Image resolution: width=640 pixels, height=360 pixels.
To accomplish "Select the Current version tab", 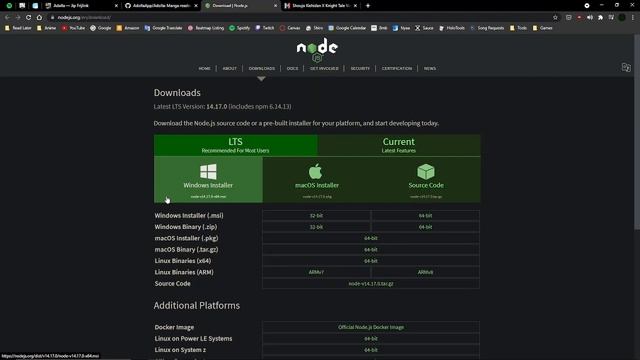I will (399, 145).
